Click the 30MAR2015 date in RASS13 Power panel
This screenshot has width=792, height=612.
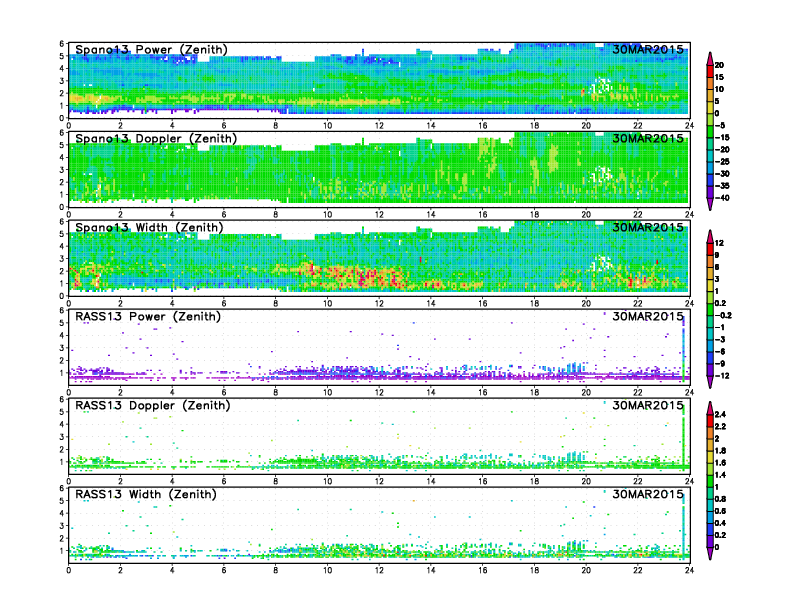coord(648,316)
